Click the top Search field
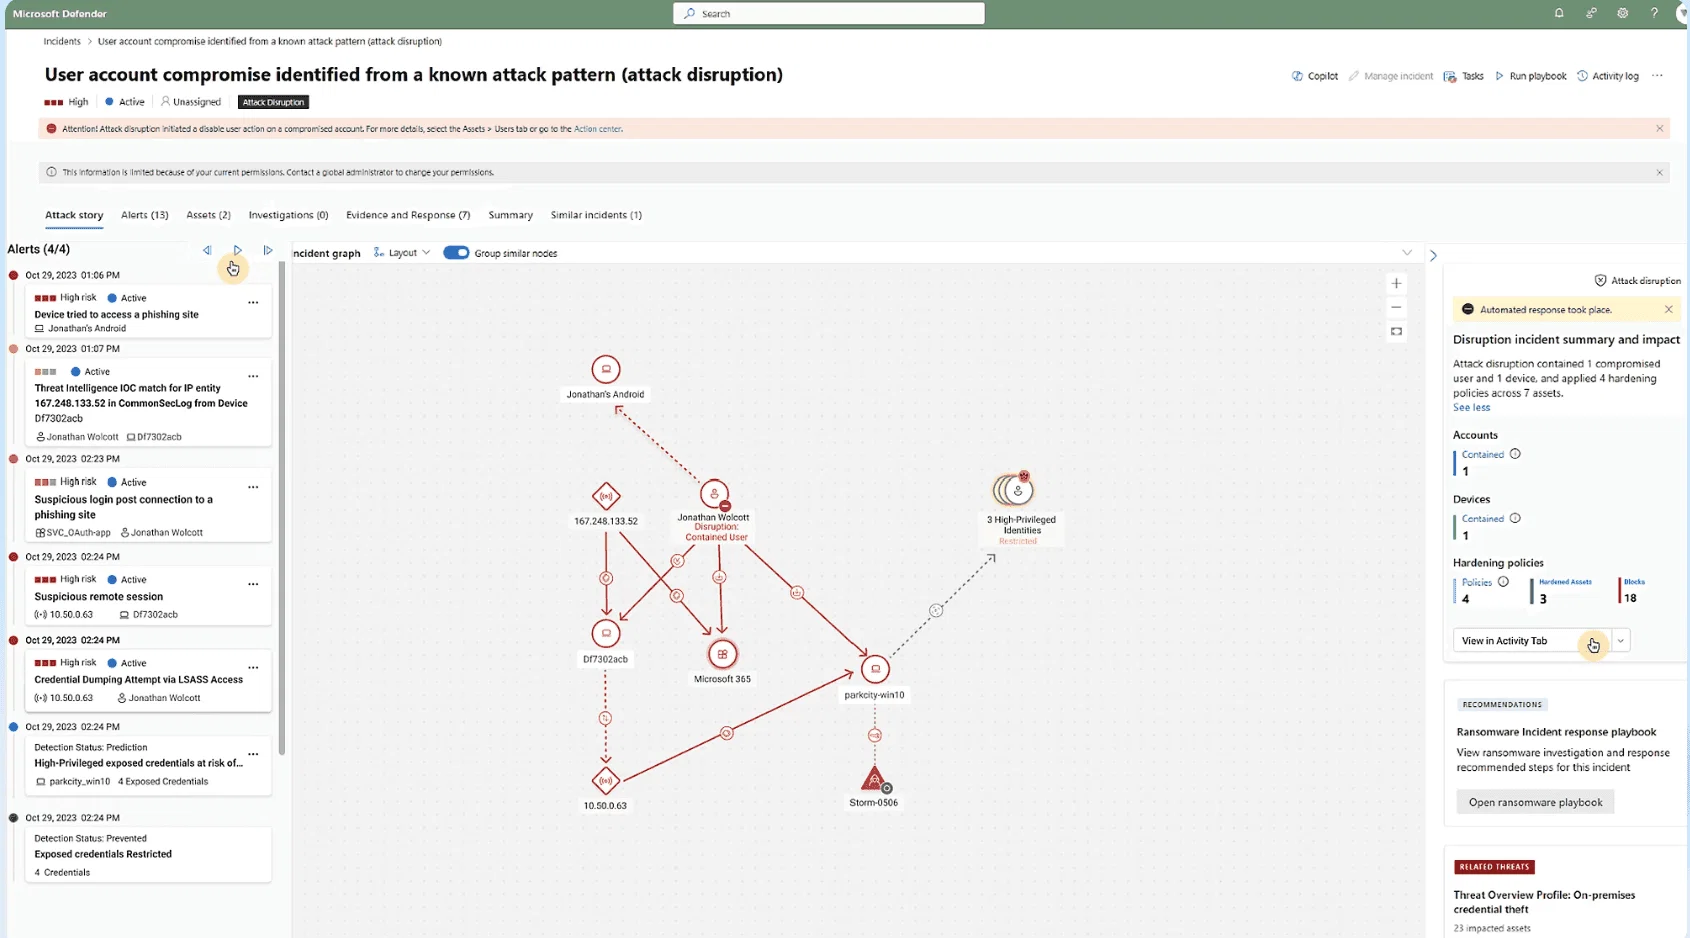Image resolution: width=1690 pixels, height=938 pixels. pos(829,13)
